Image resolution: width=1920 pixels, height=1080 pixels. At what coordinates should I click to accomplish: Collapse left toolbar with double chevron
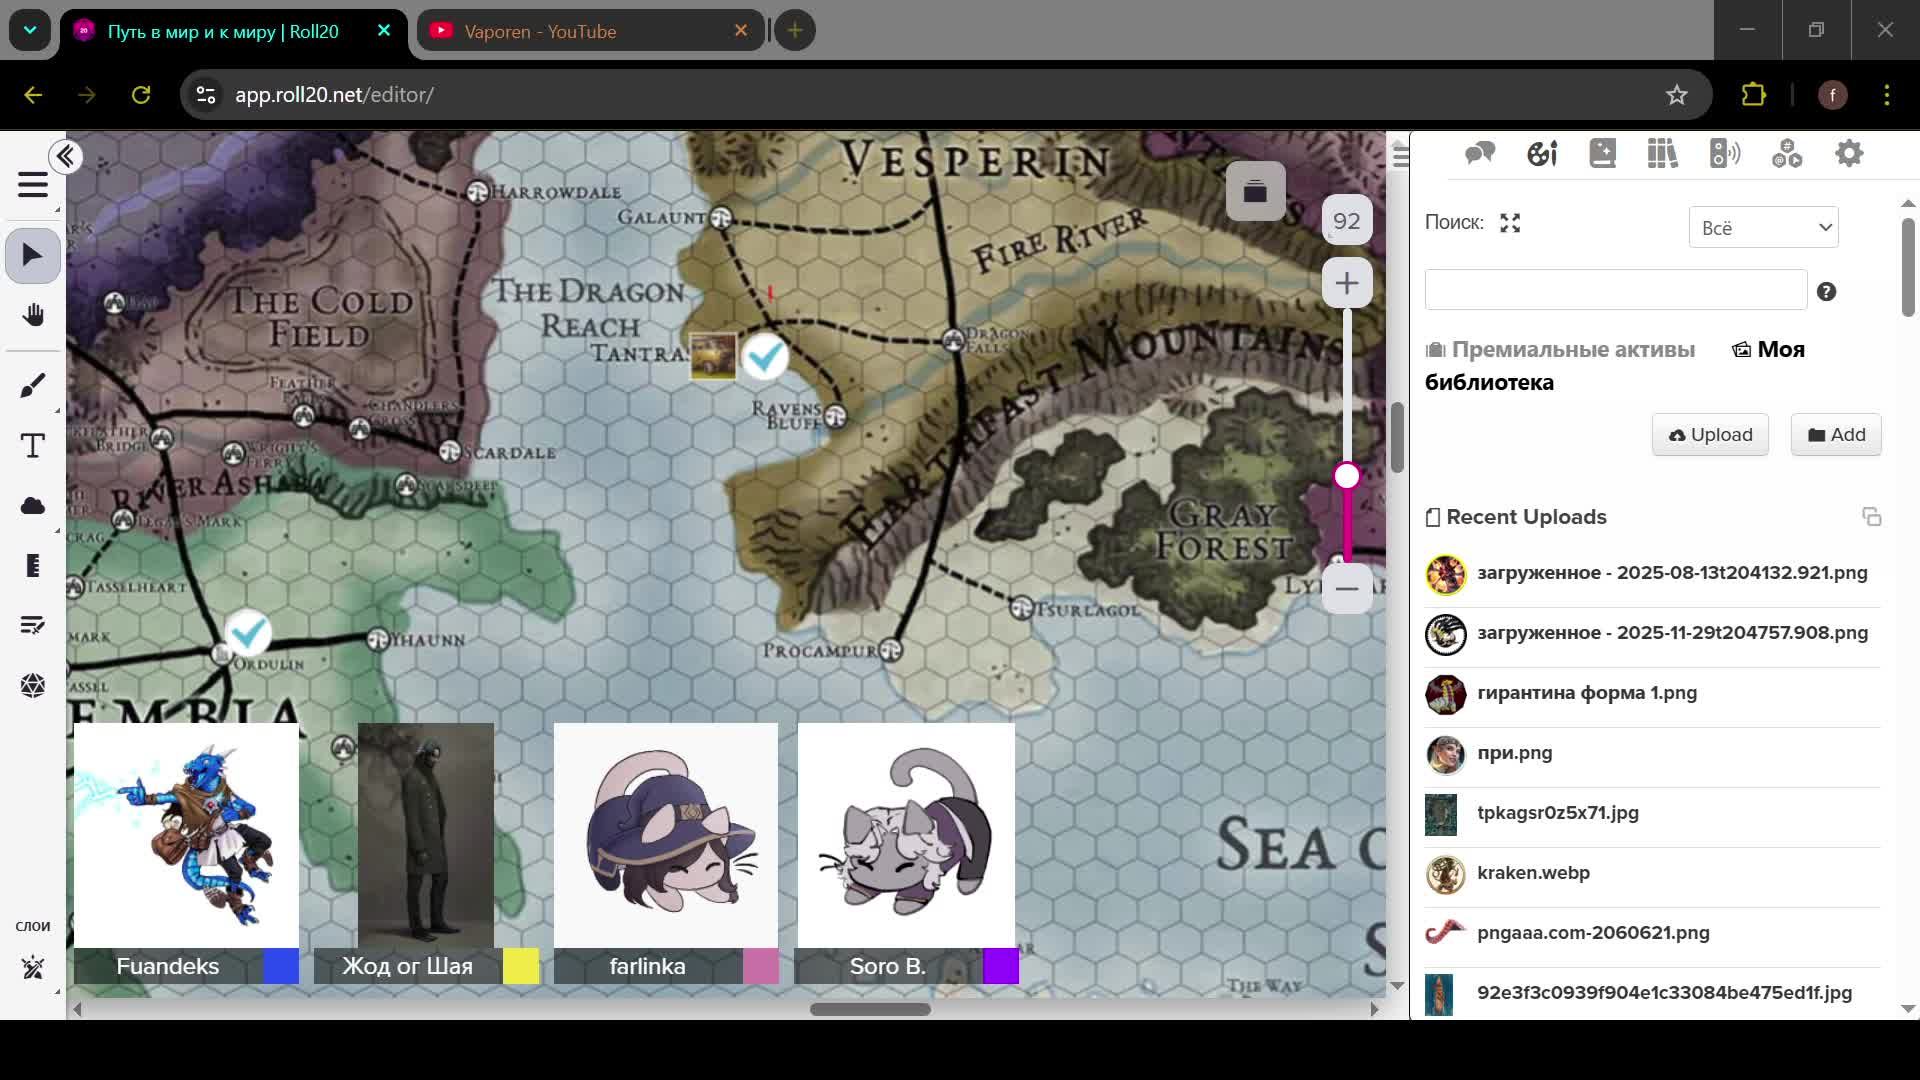66,157
